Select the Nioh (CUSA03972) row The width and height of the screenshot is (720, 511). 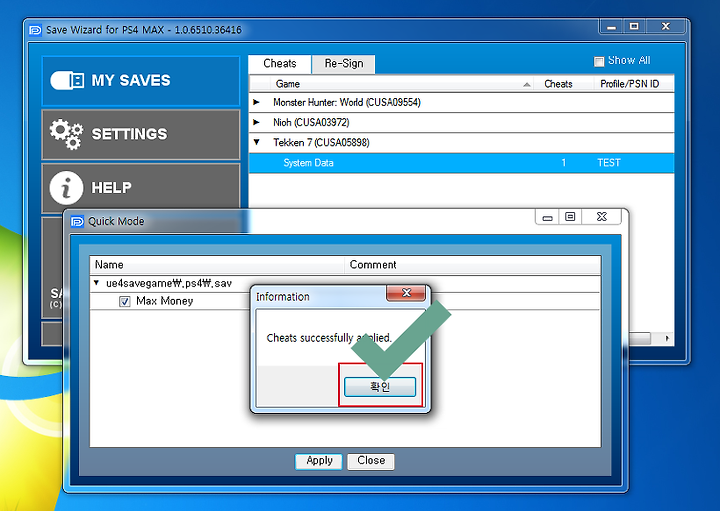coord(461,123)
